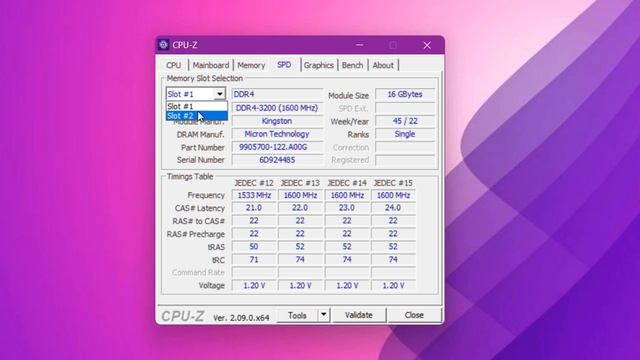Screen dimensions: 640x360
Task: Click the empty Correction field
Action: [405, 147]
